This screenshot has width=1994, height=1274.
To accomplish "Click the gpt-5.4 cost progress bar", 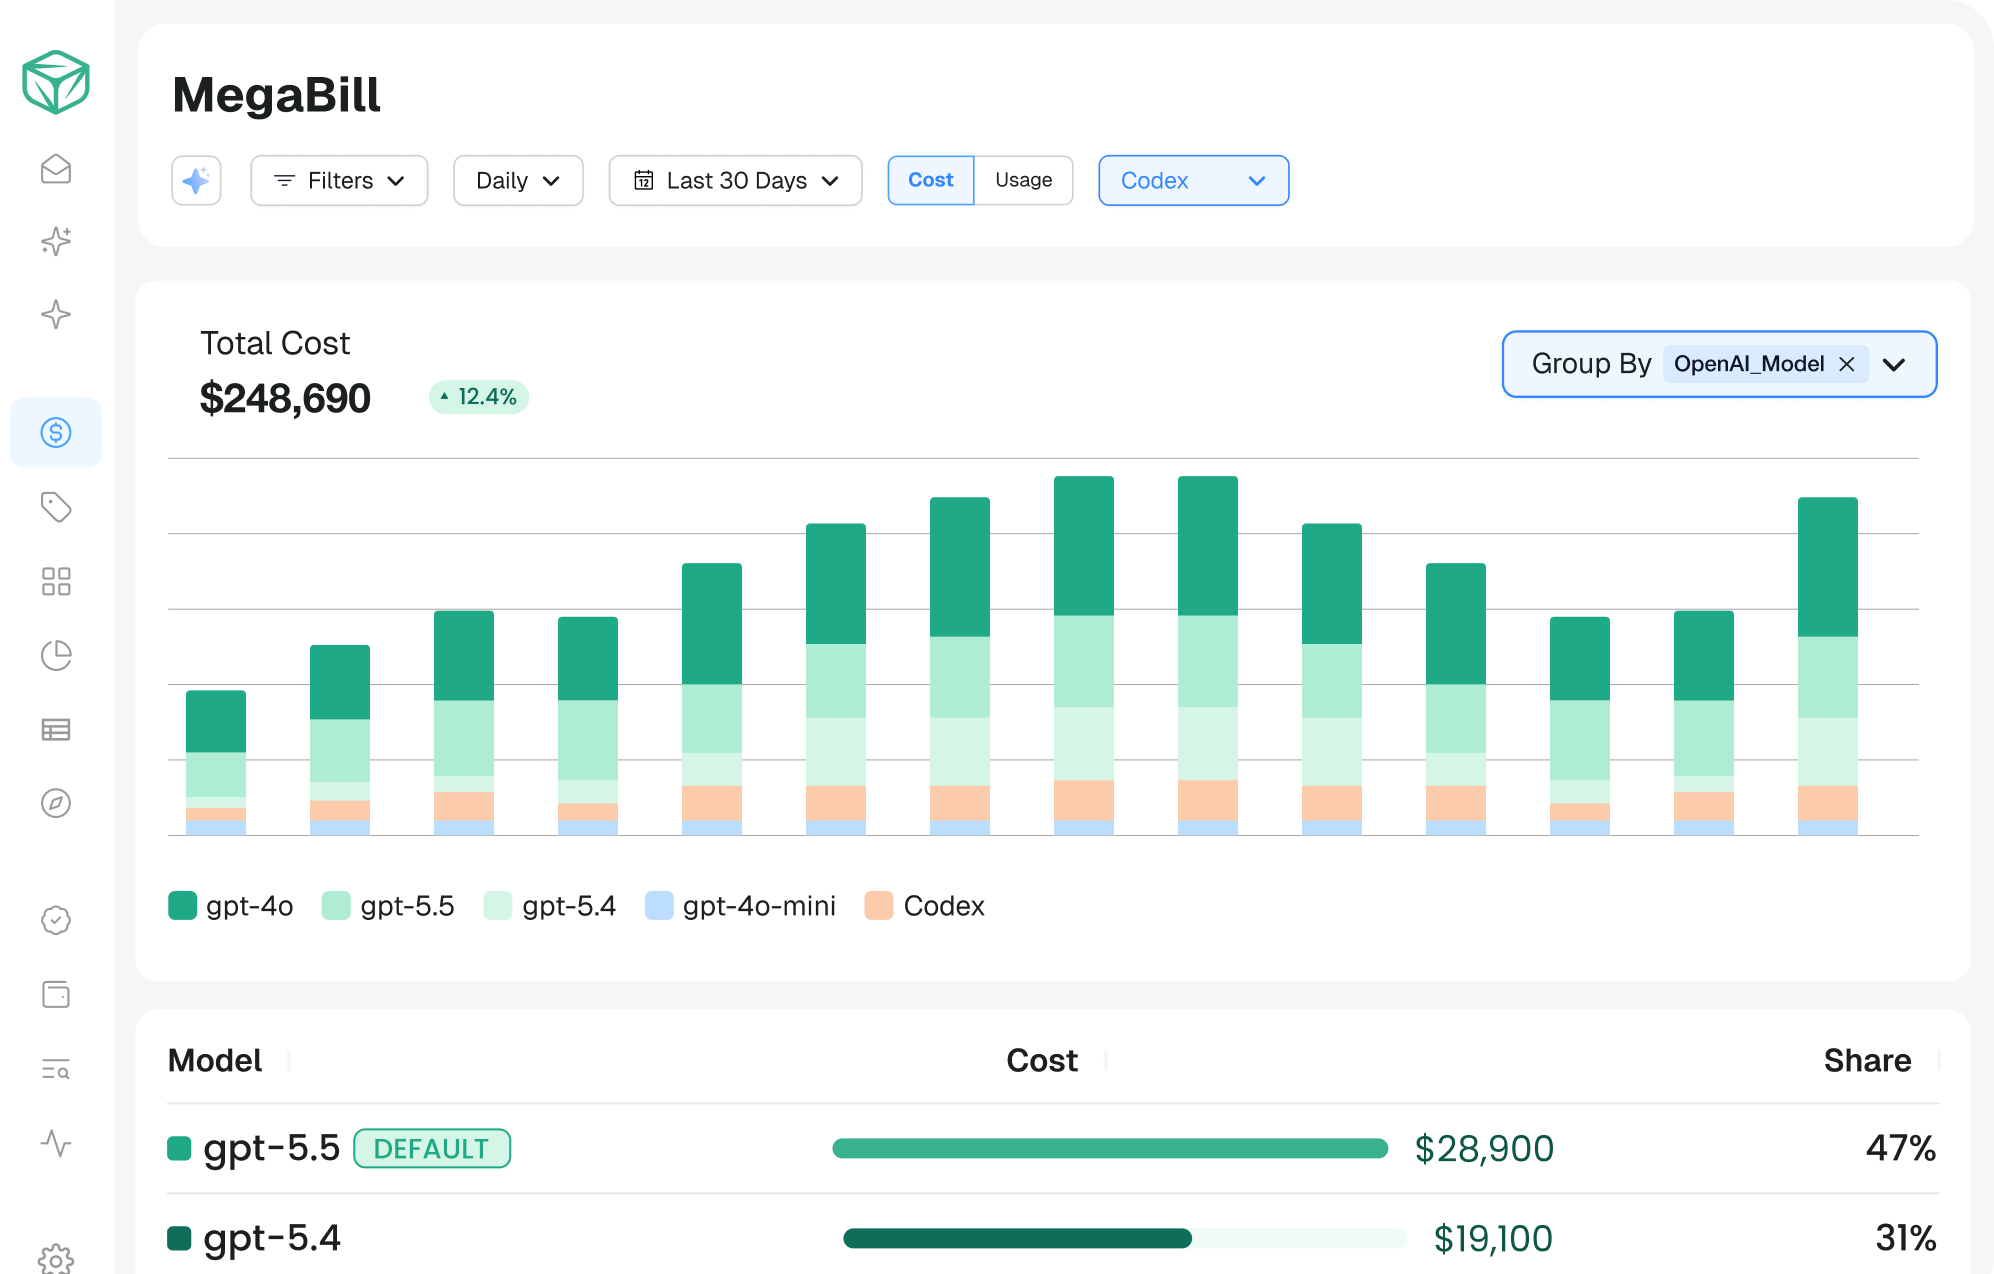I will [x=1124, y=1239].
